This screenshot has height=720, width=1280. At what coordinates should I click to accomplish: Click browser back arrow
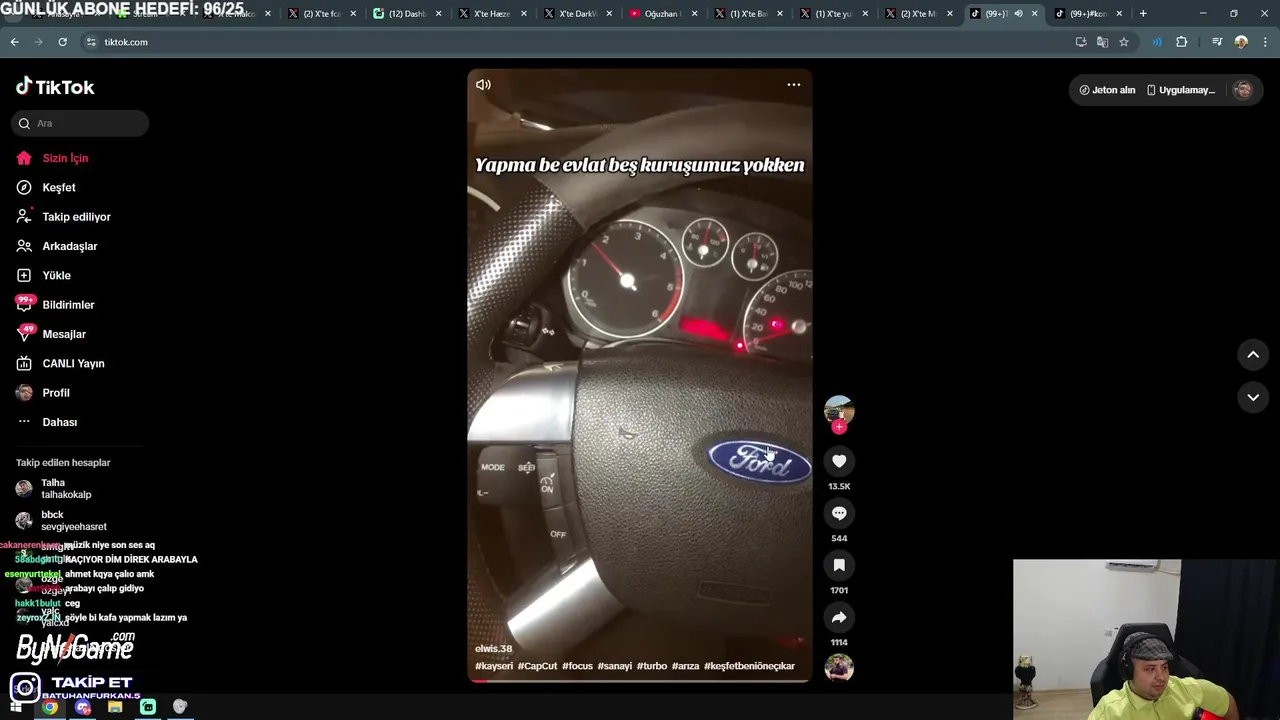tap(14, 42)
